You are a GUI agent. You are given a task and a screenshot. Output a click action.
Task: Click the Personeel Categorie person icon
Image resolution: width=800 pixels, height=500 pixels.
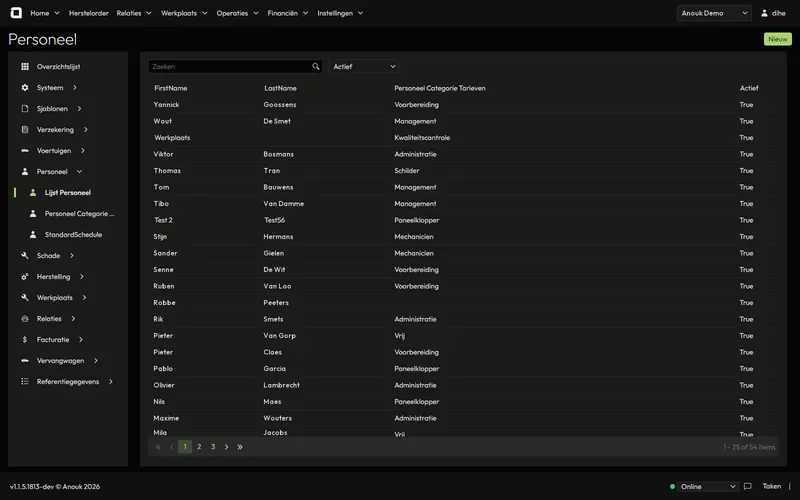click(33, 213)
